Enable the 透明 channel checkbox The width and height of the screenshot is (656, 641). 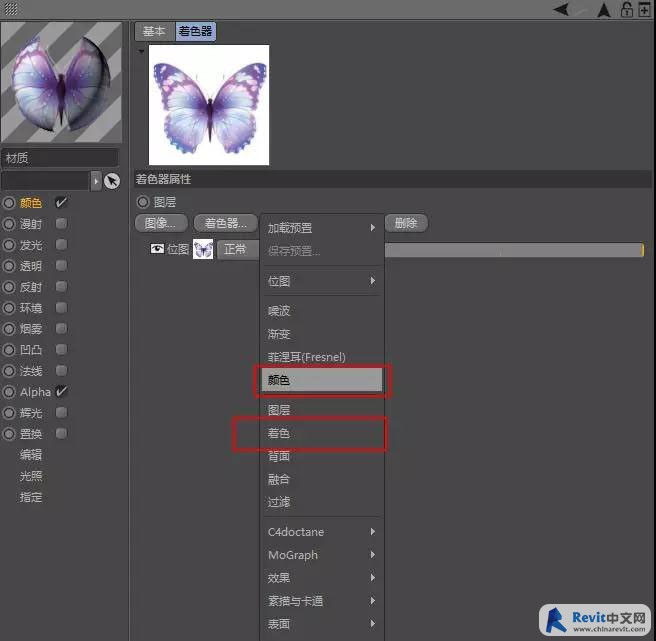[61, 265]
